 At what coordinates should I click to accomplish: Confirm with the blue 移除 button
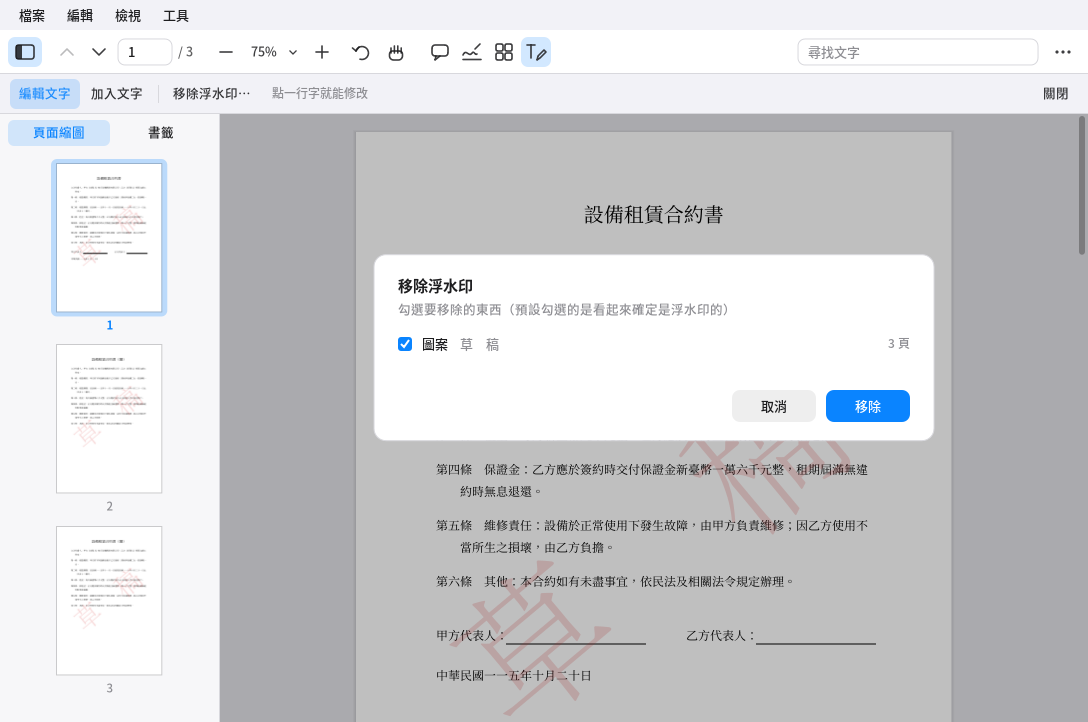(x=867, y=406)
